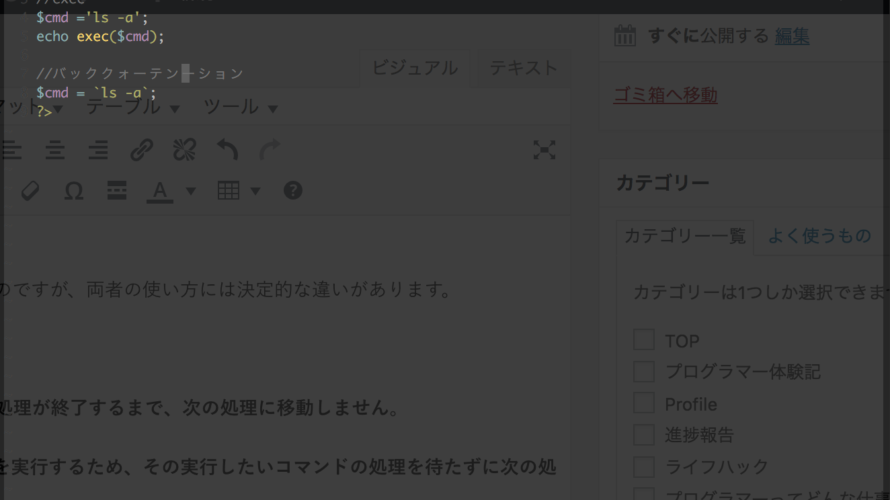Open table grid dropdown arrow
Image resolution: width=890 pixels, height=500 pixels.
255,191
